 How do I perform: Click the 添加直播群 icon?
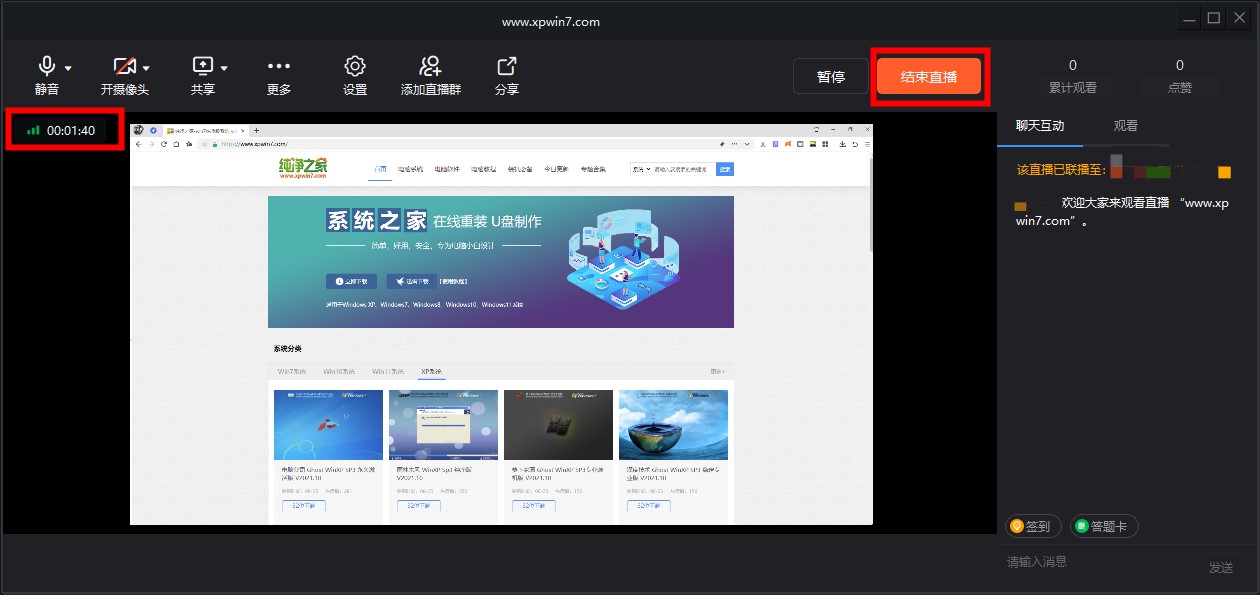pyautogui.click(x=431, y=66)
